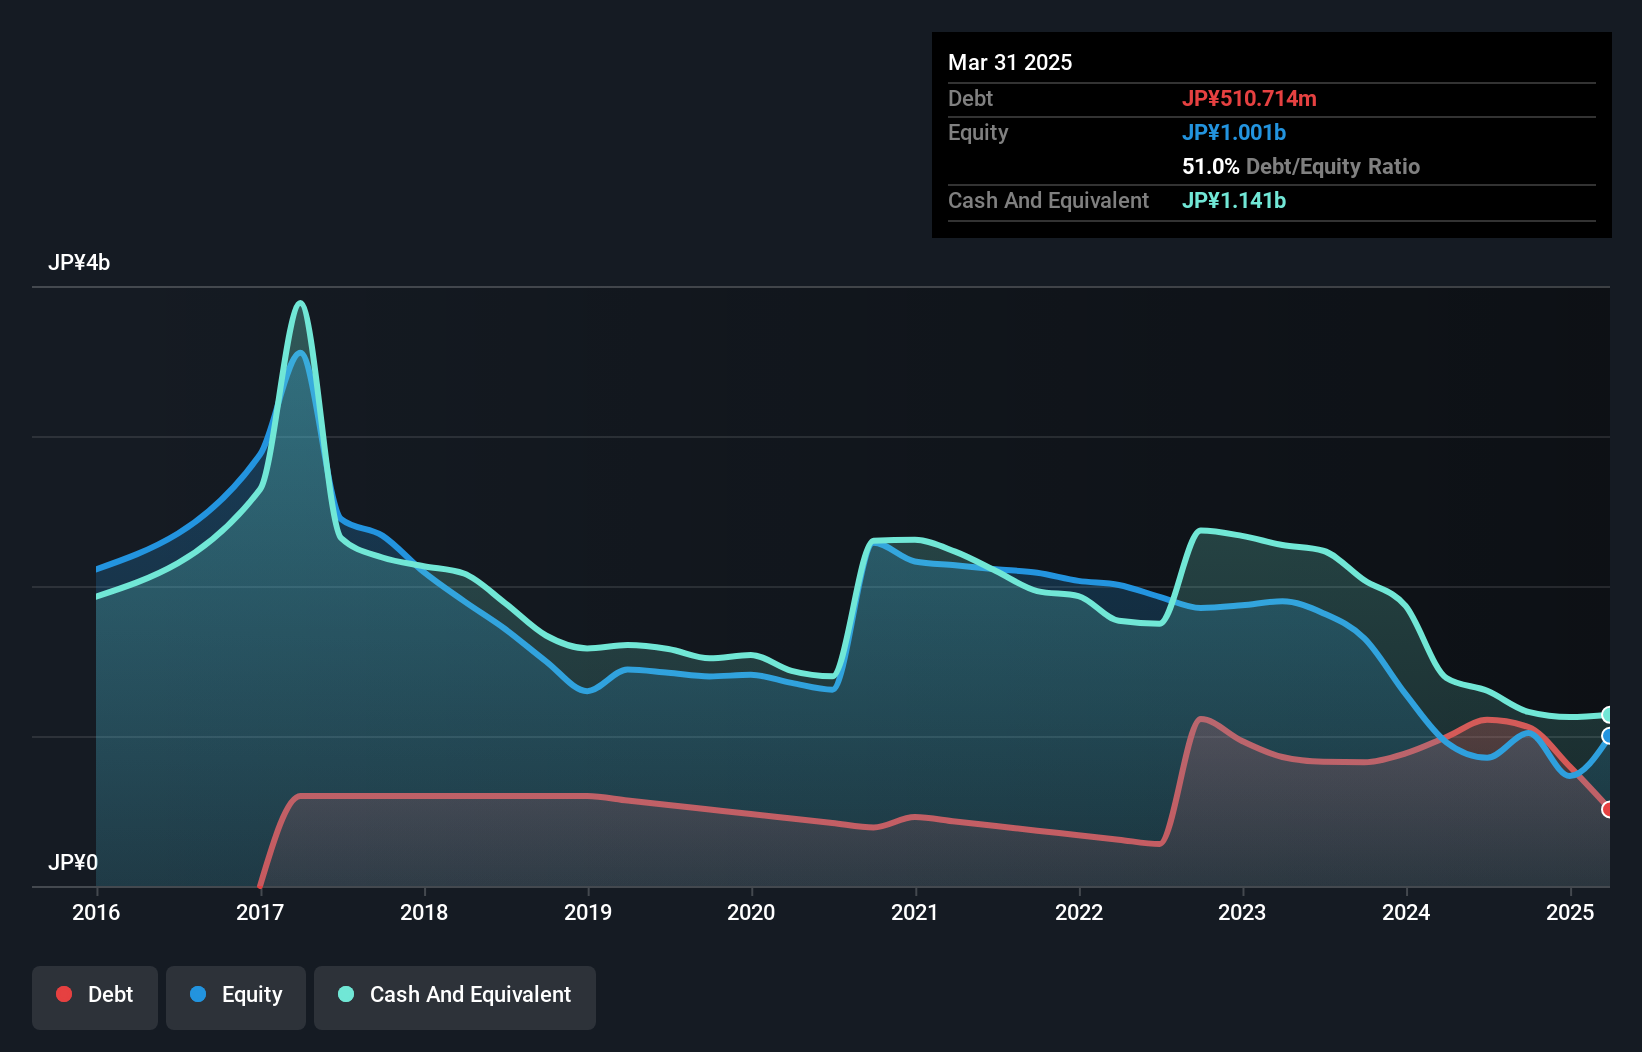Select the red Debt endpoint marker
Image resolution: width=1642 pixels, height=1052 pixels.
1608,809
